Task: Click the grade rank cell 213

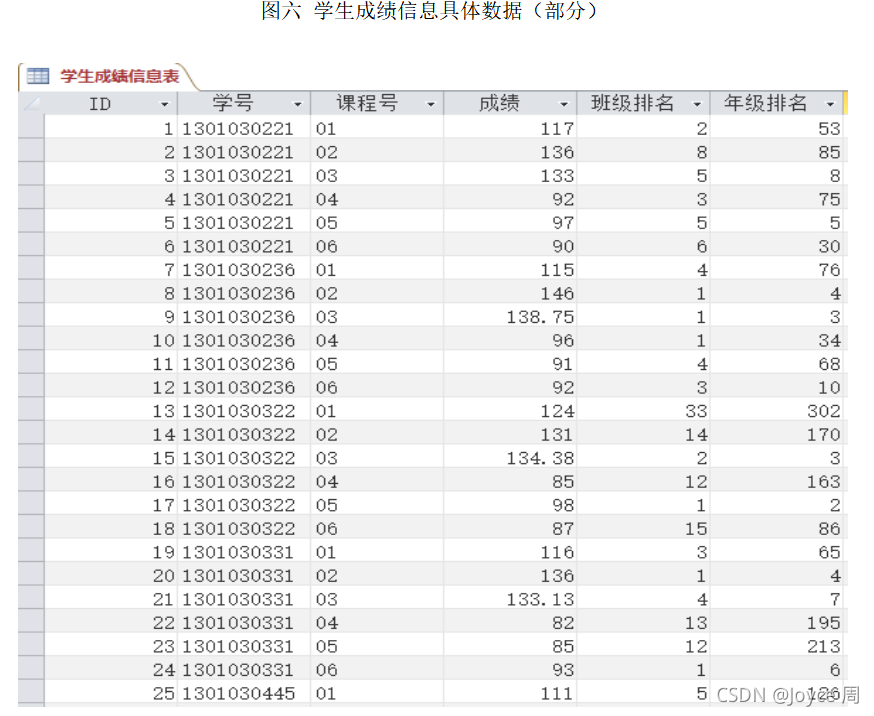Action: (777, 645)
